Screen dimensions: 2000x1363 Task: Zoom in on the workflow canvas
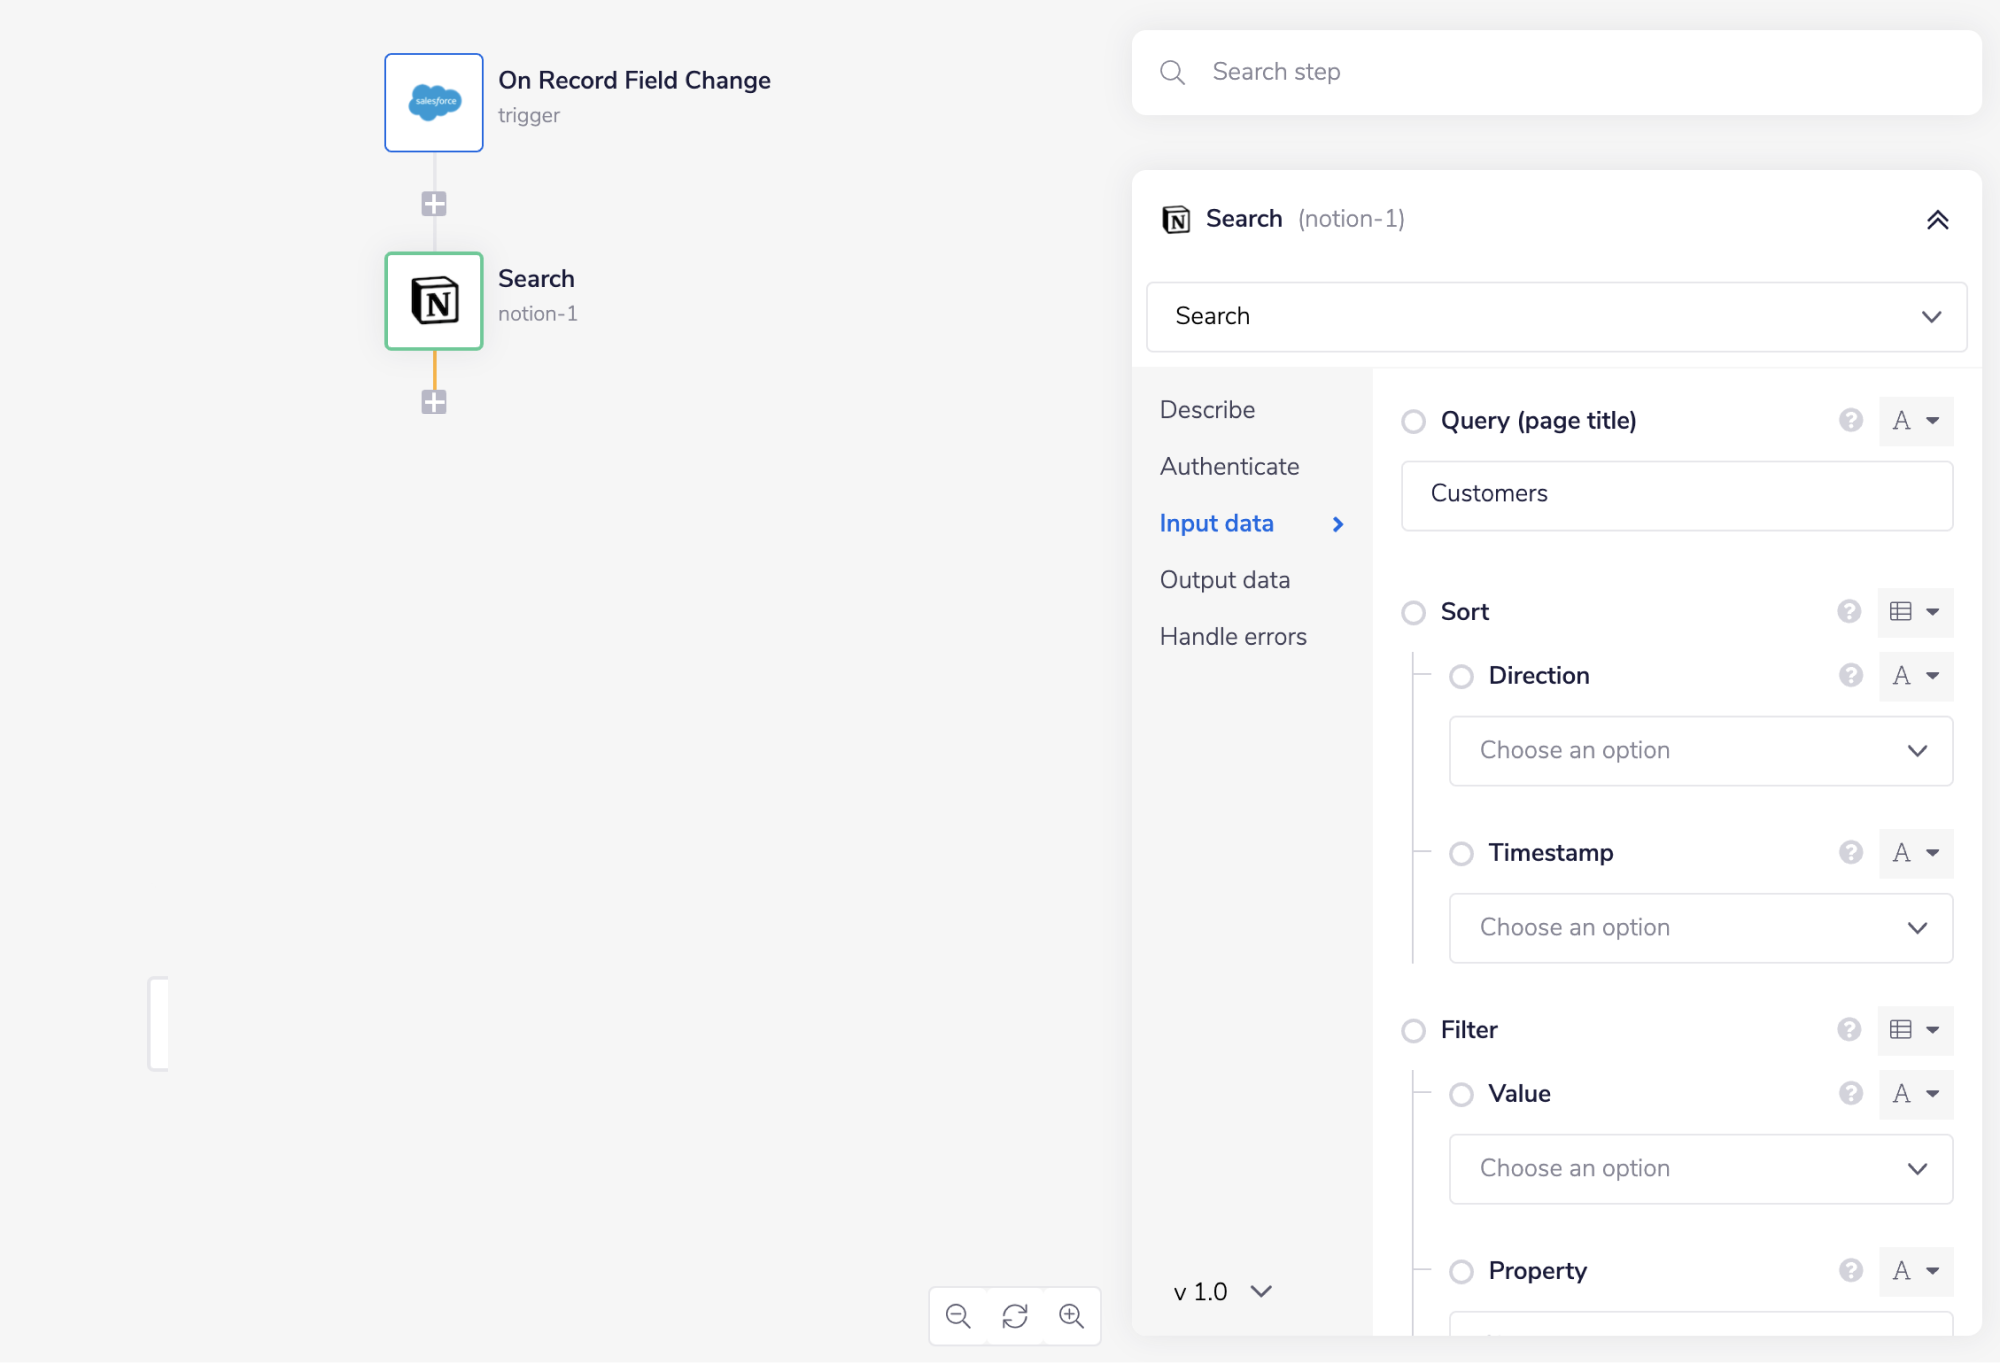click(1072, 1316)
